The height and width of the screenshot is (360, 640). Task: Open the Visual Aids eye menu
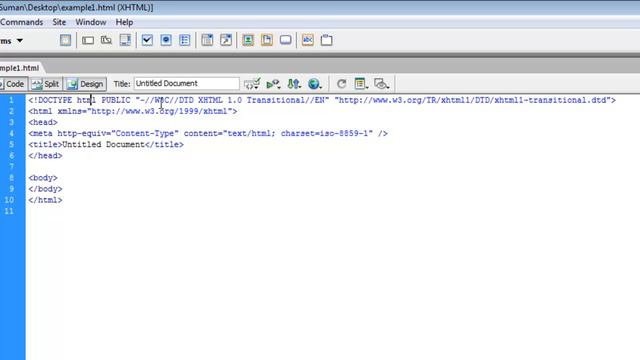pyautogui.click(x=381, y=84)
